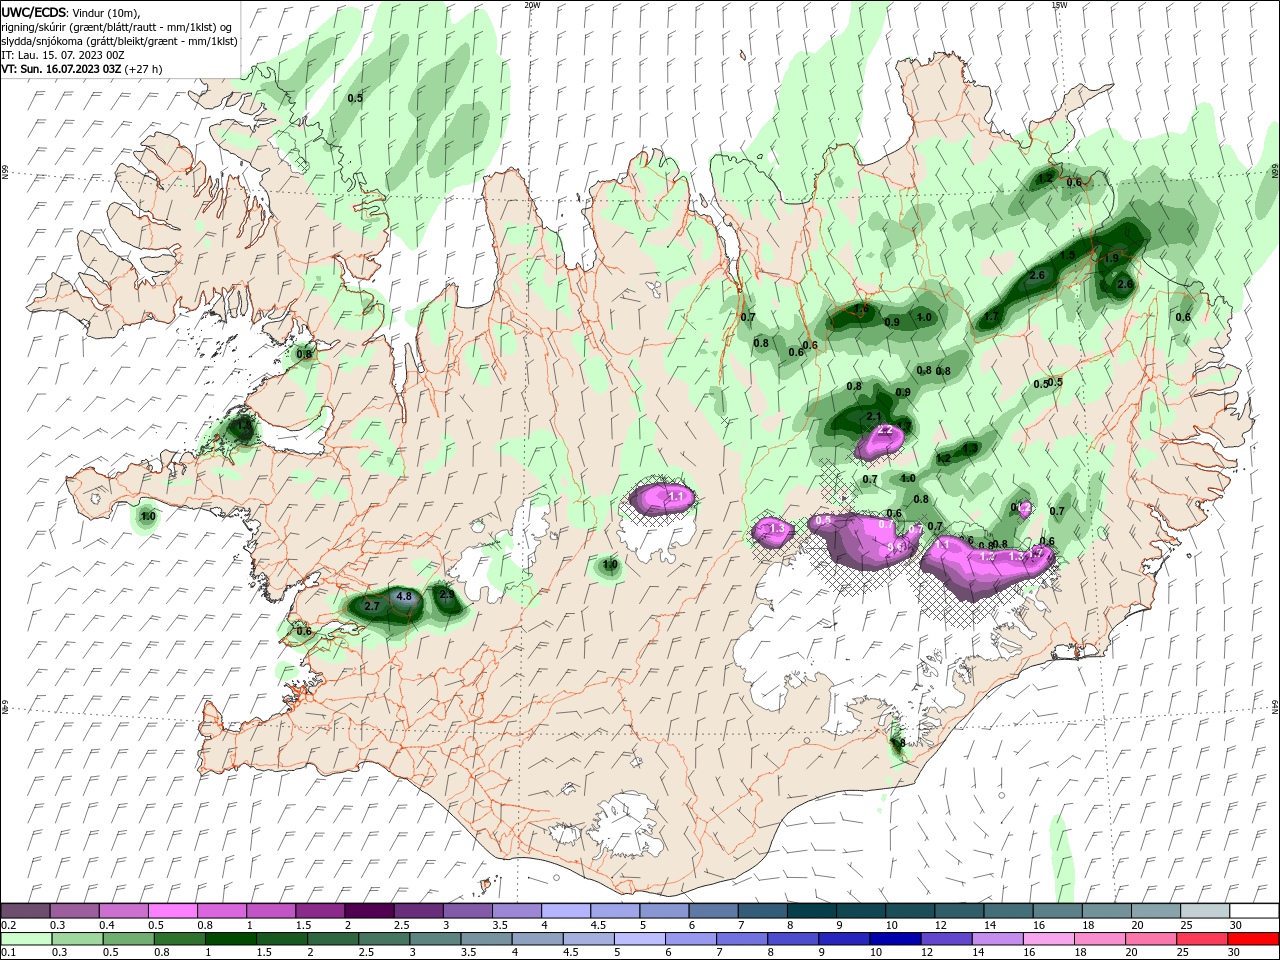Select the darkest purple snow legend swatch

[369, 911]
